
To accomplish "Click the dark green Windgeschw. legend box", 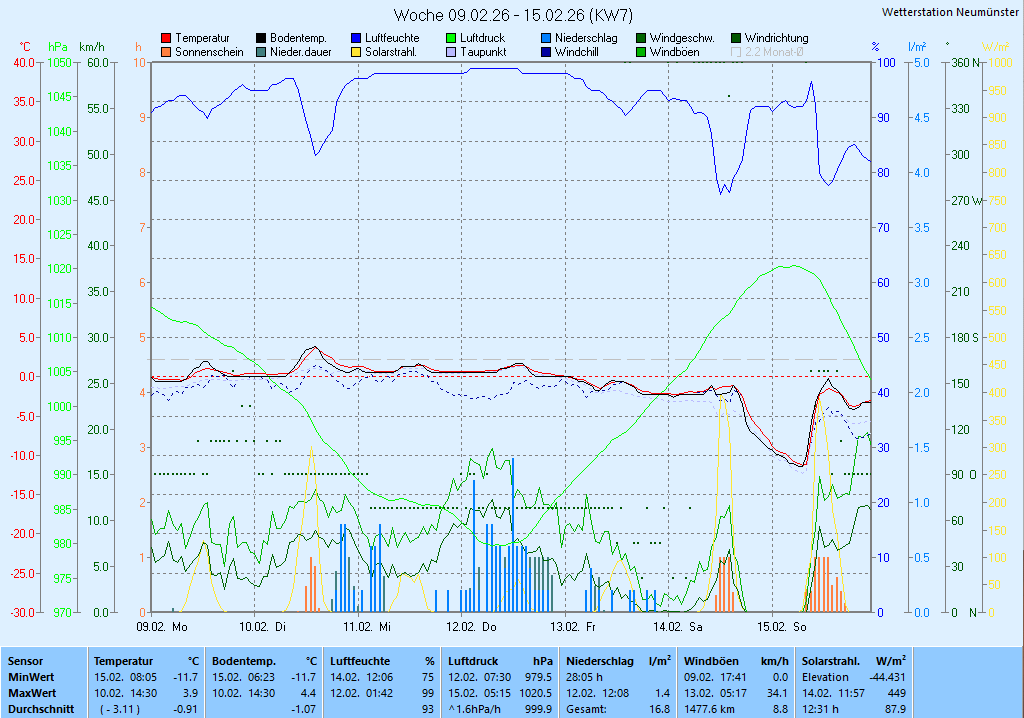I will click(641, 38).
